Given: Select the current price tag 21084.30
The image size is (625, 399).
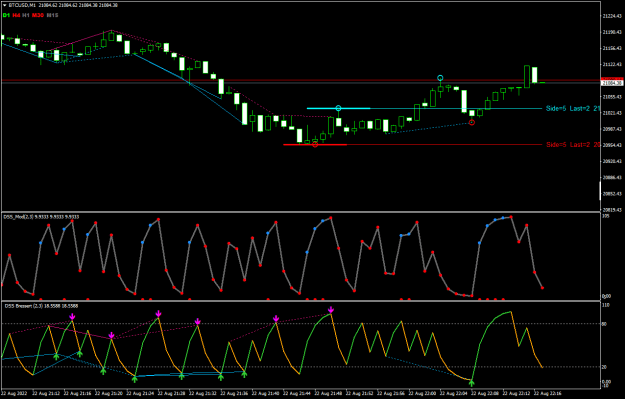Looking at the screenshot, I should point(612,83).
